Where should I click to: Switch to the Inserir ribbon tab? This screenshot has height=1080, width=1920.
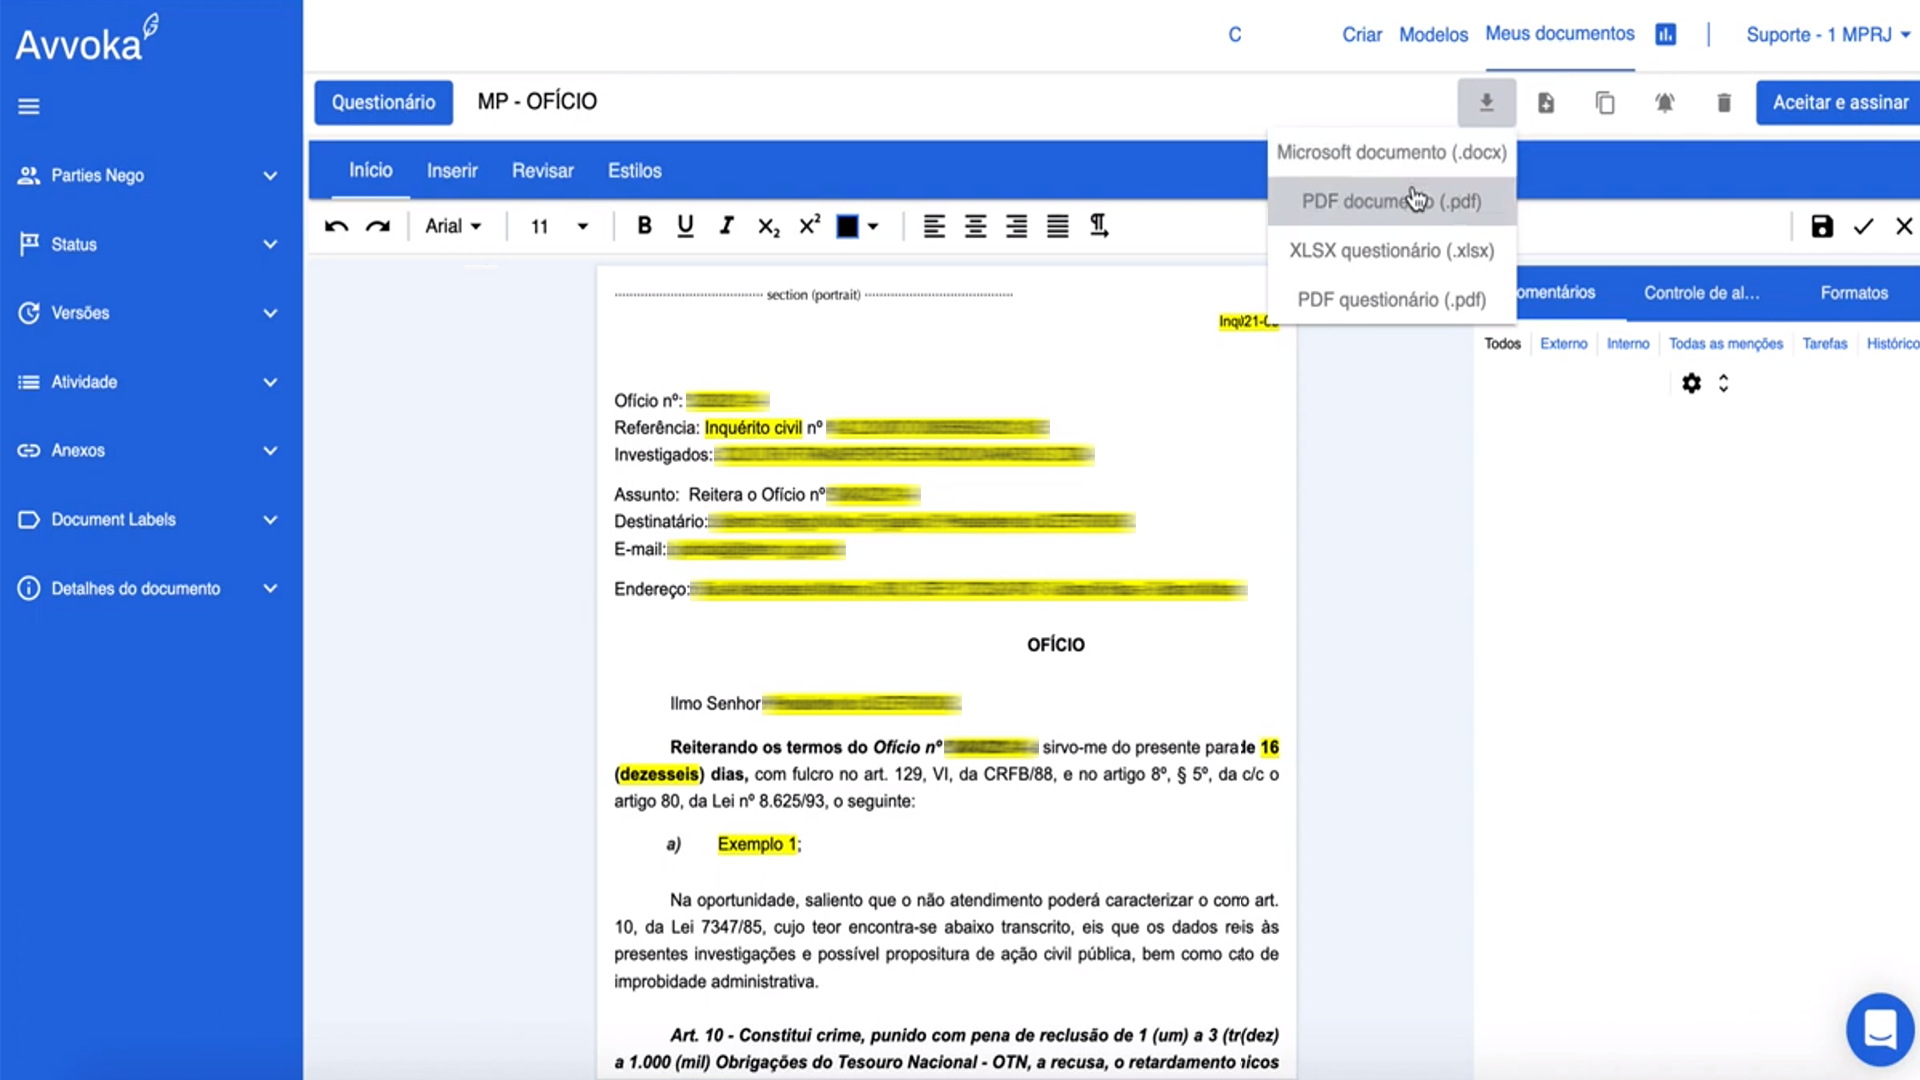(452, 171)
